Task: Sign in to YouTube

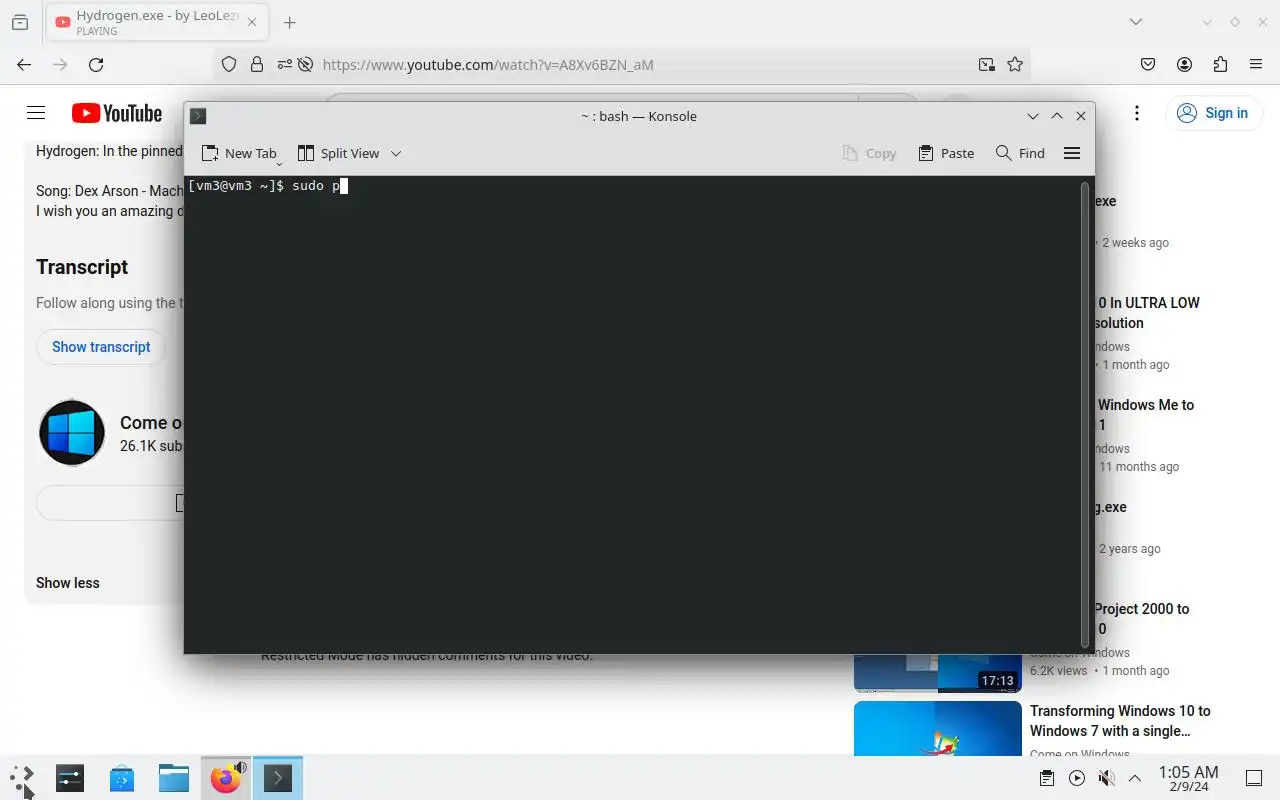Action: [1212, 113]
